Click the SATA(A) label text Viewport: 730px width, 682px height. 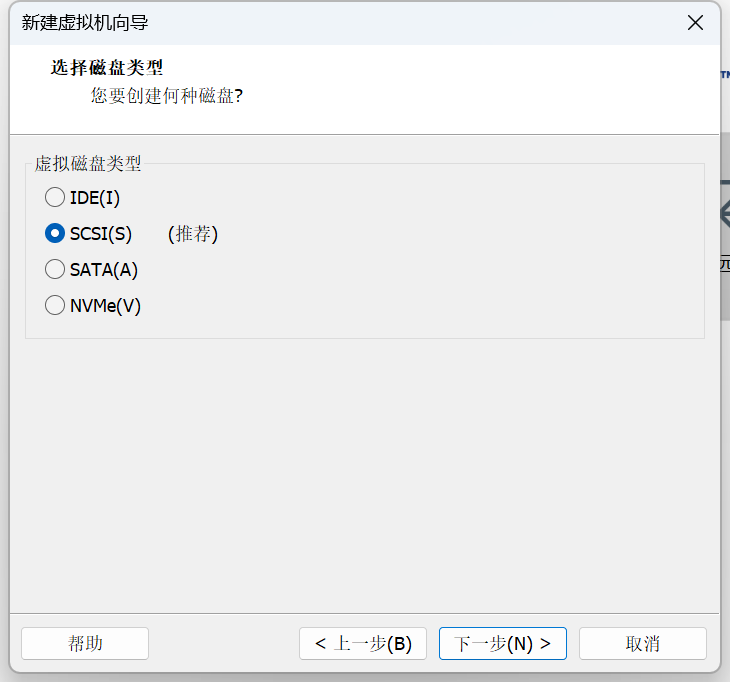(104, 270)
